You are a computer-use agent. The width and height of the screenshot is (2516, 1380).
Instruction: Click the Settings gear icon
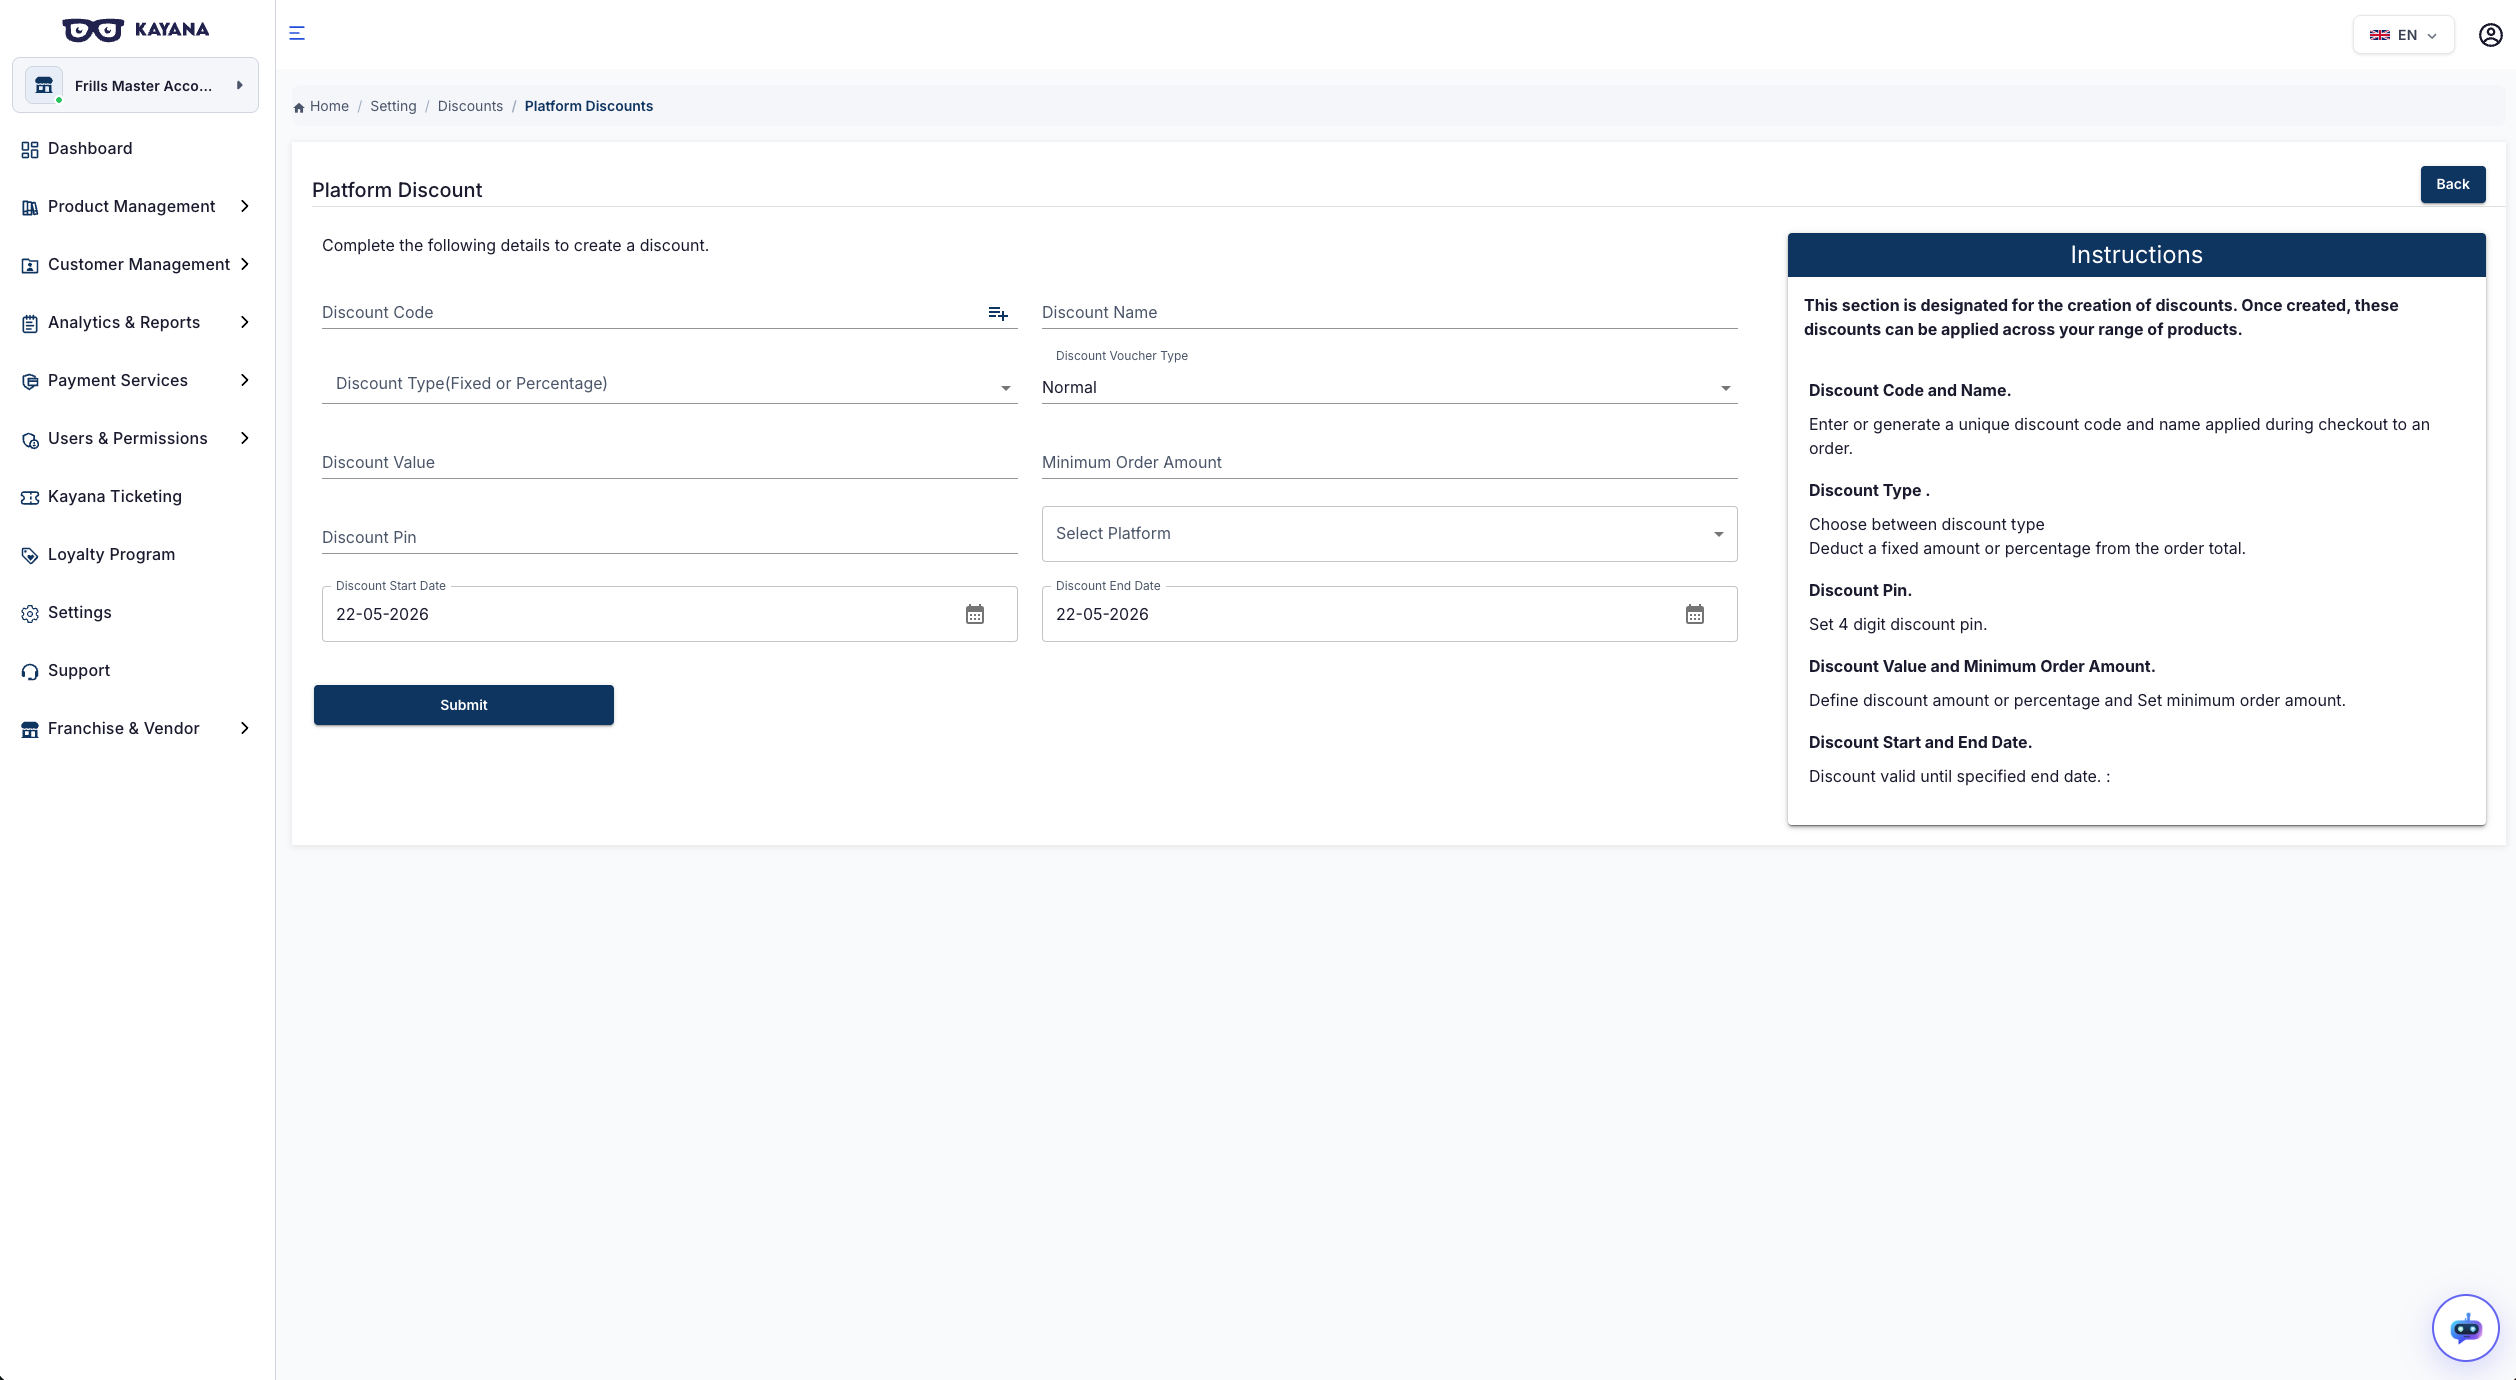click(x=30, y=613)
